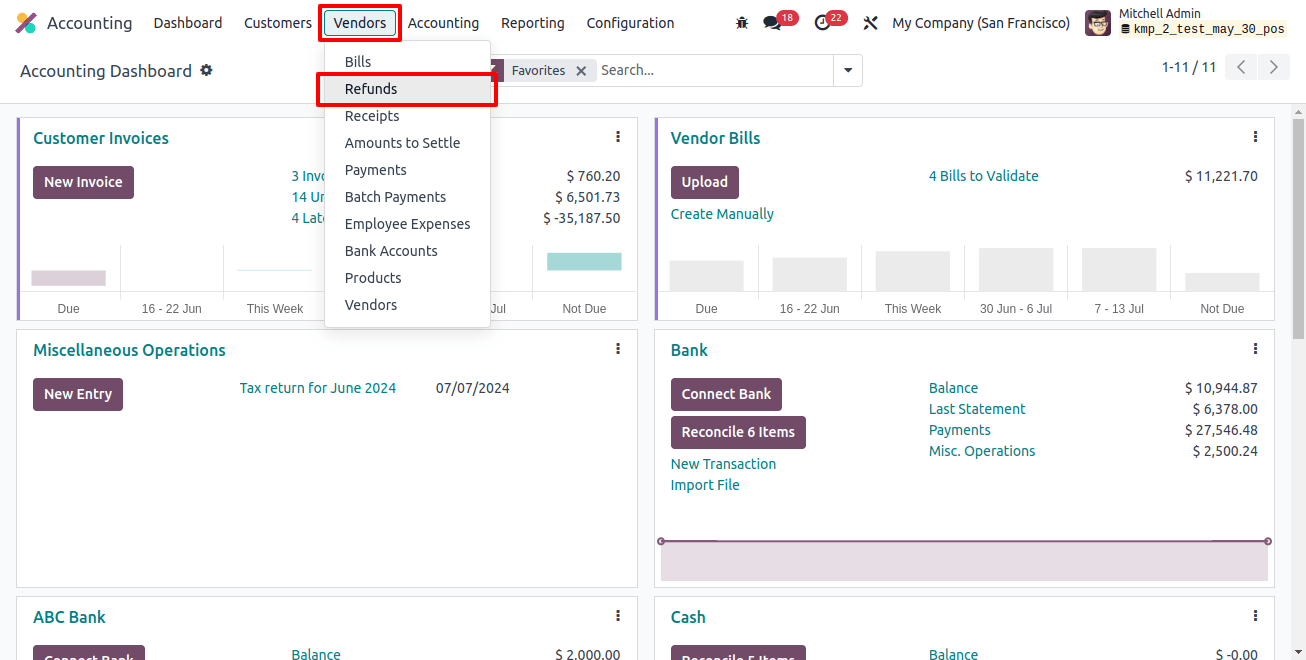Open the My Company (San Francisco) company switcher
Viewport: 1306px width, 660px height.
click(981, 23)
